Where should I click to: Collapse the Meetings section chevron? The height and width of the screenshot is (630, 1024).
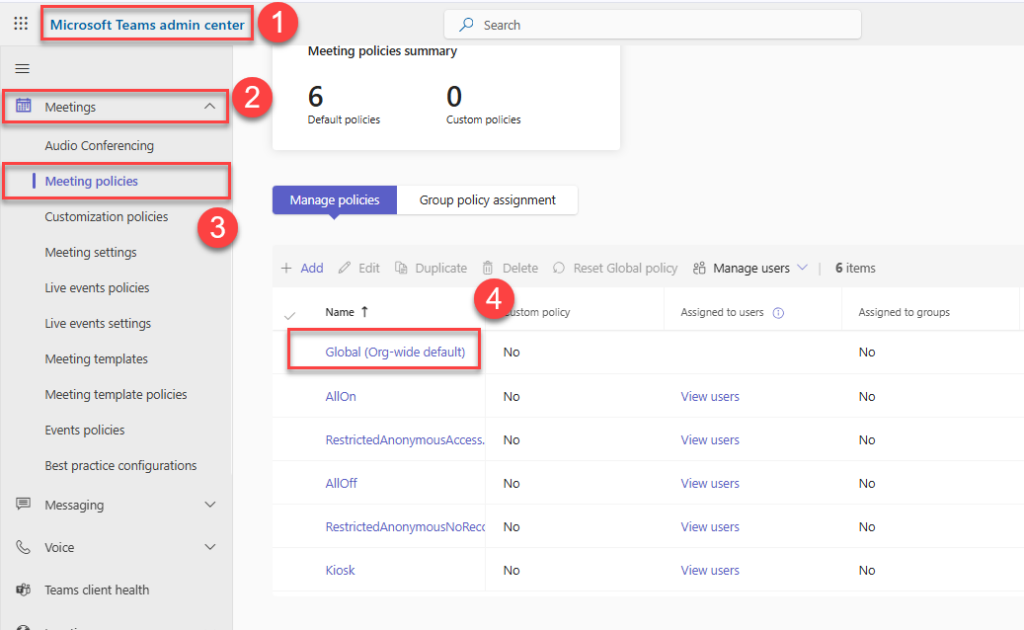point(210,106)
